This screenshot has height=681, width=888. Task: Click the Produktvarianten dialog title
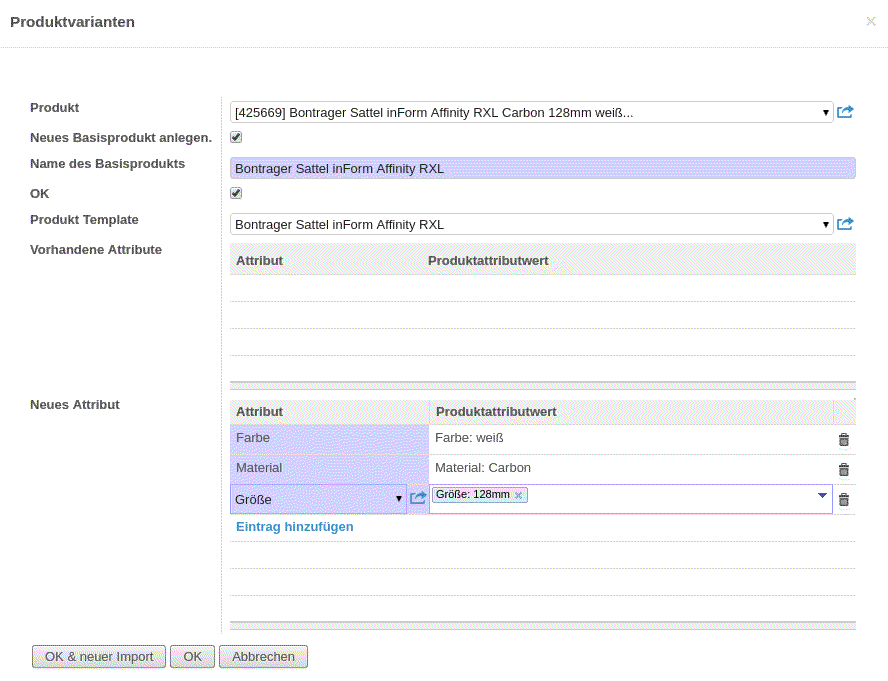pyautogui.click(x=72, y=22)
